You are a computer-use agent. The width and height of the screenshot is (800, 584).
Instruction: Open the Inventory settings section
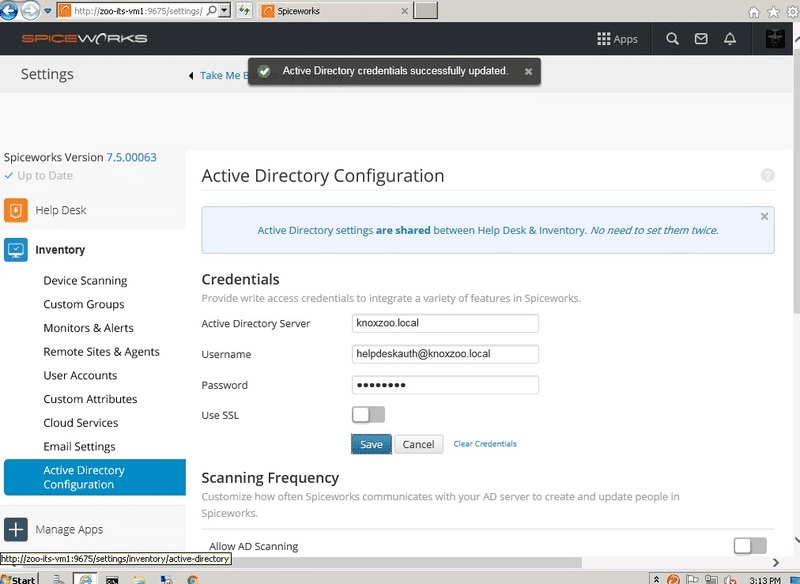60,250
